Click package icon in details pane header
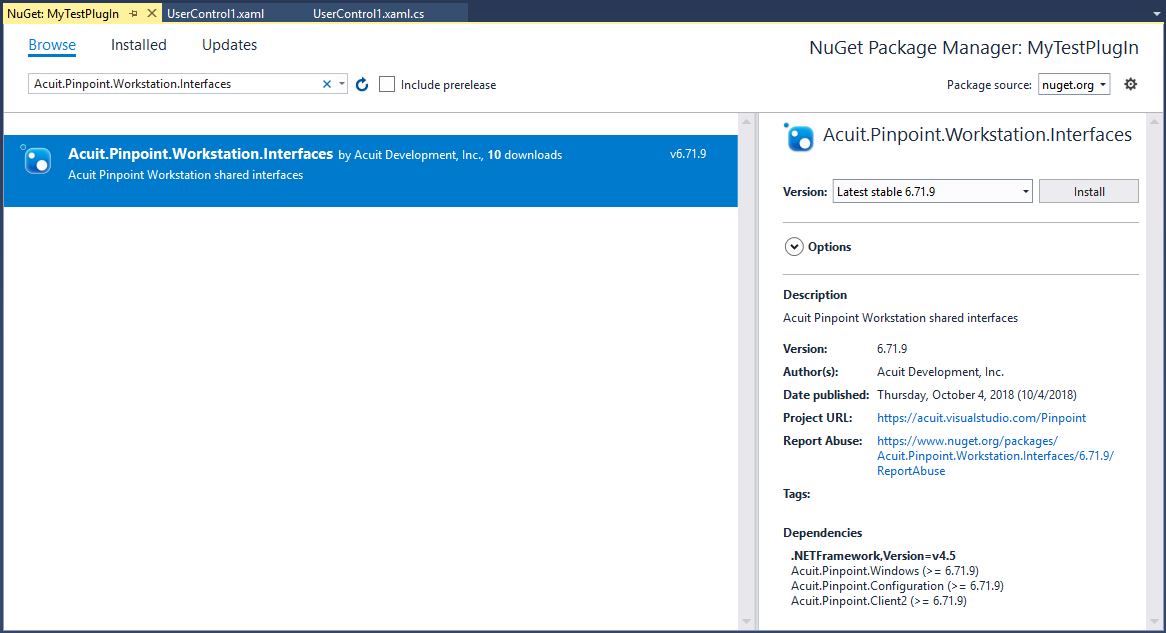Screen dimensions: 1166x633 pyautogui.click(x=799, y=137)
